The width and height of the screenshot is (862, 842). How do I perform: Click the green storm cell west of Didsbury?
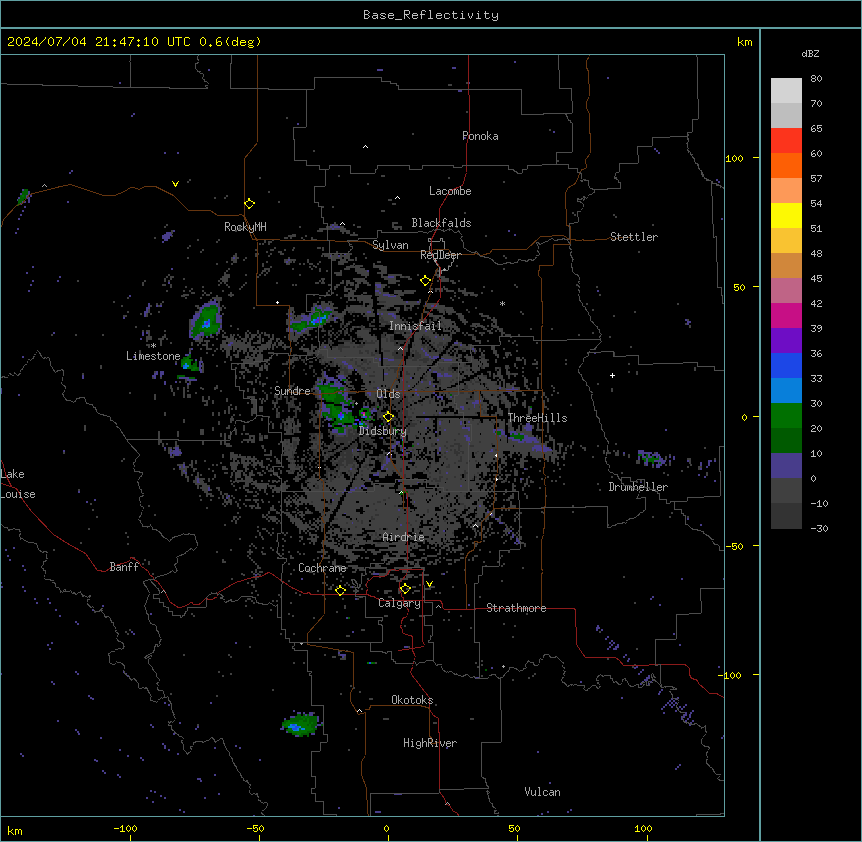(x=338, y=405)
